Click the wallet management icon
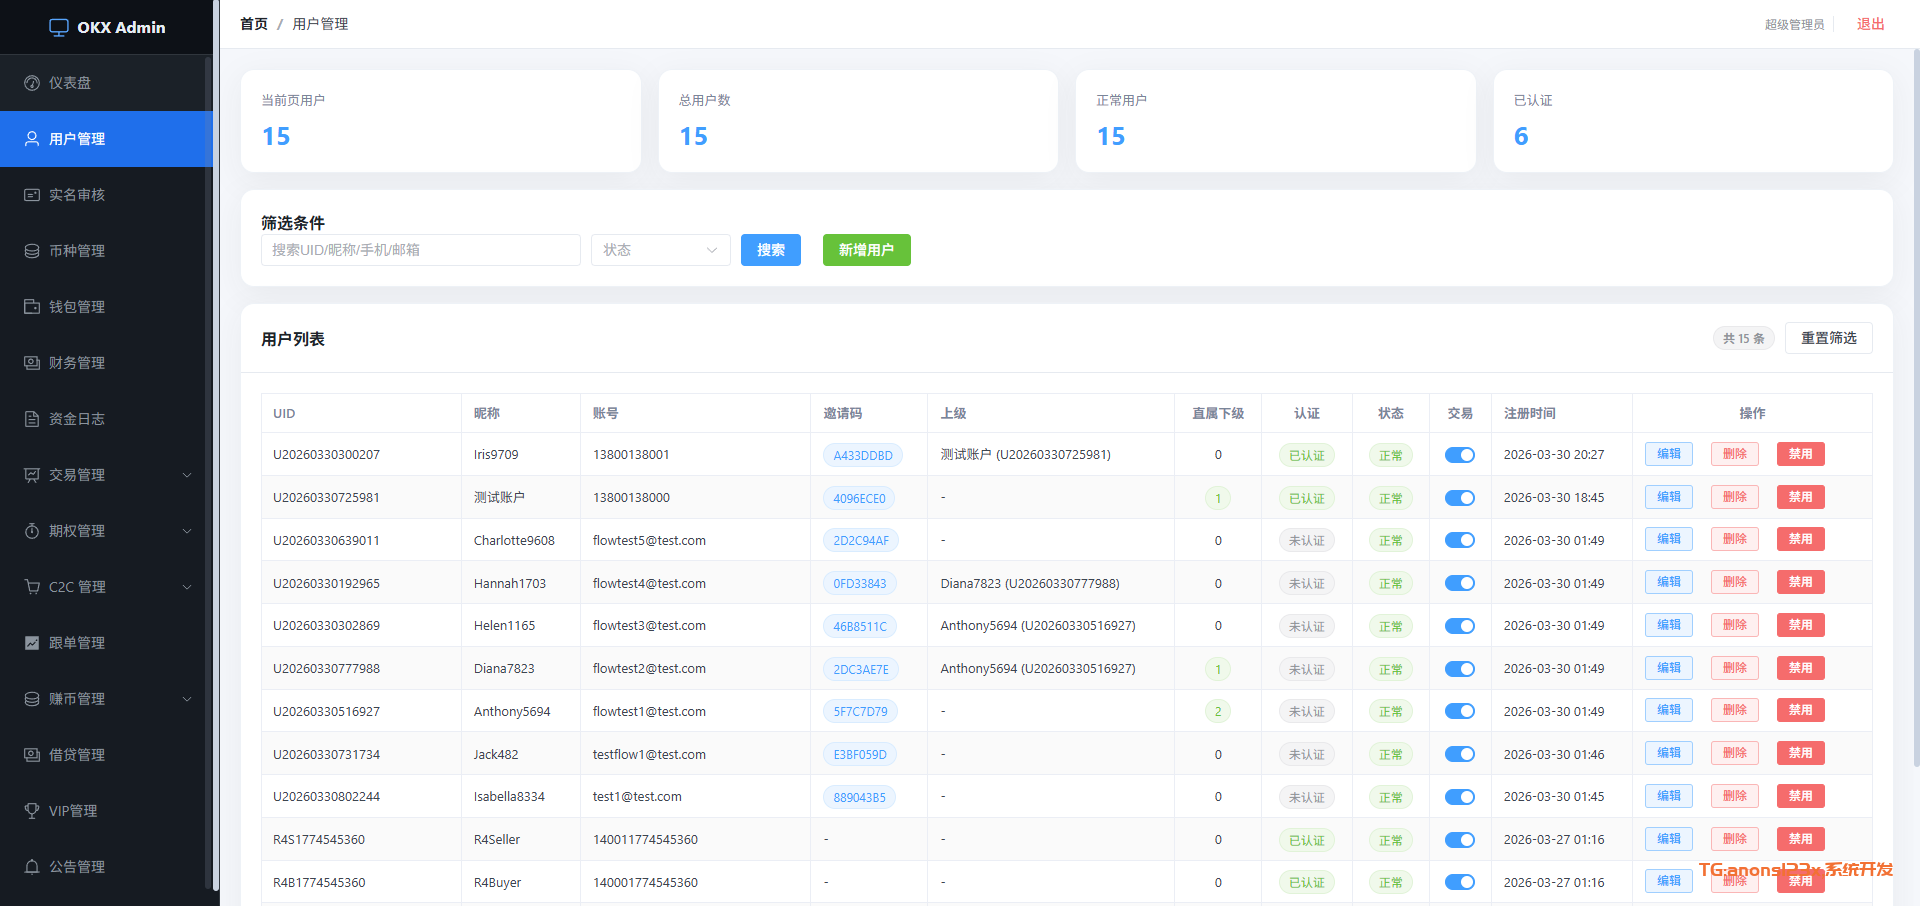The height and width of the screenshot is (906, 1920). click(x=32, y=307)
